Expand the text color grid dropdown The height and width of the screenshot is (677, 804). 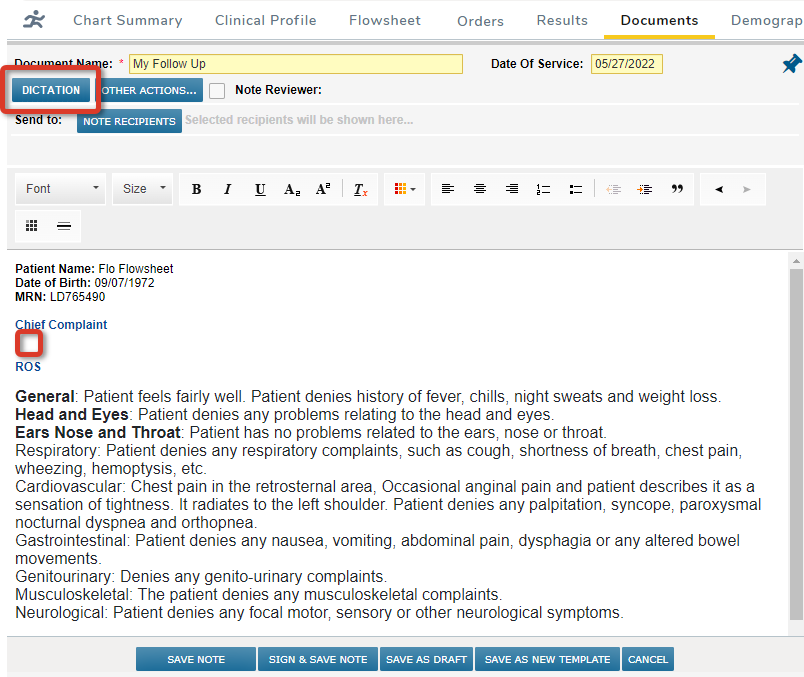(405, 188)
